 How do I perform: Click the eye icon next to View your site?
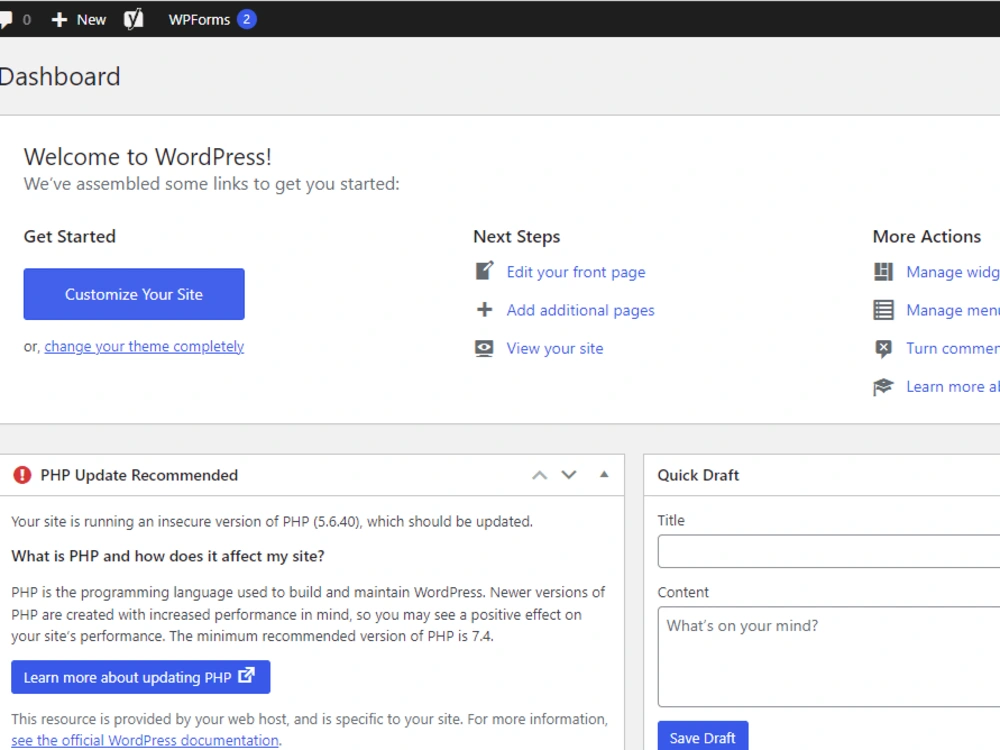click(484, 348)
